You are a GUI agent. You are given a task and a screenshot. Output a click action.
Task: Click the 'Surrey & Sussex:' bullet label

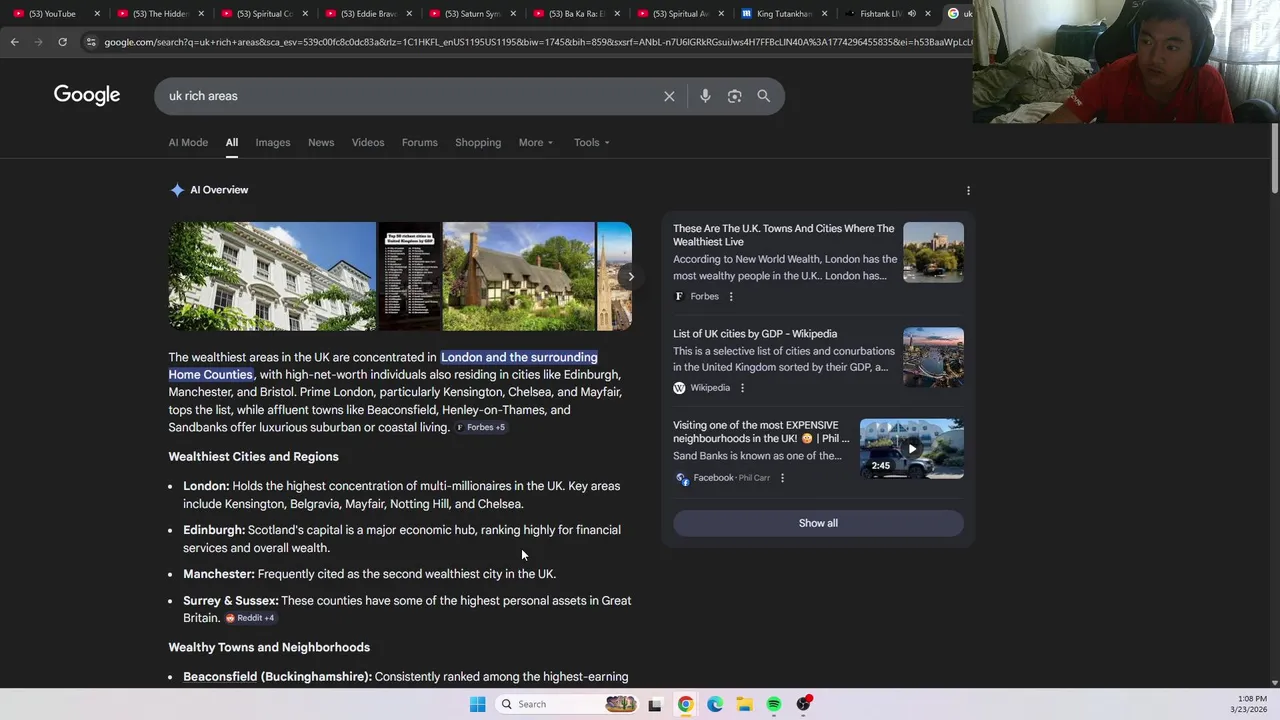[x=230, y=601]
